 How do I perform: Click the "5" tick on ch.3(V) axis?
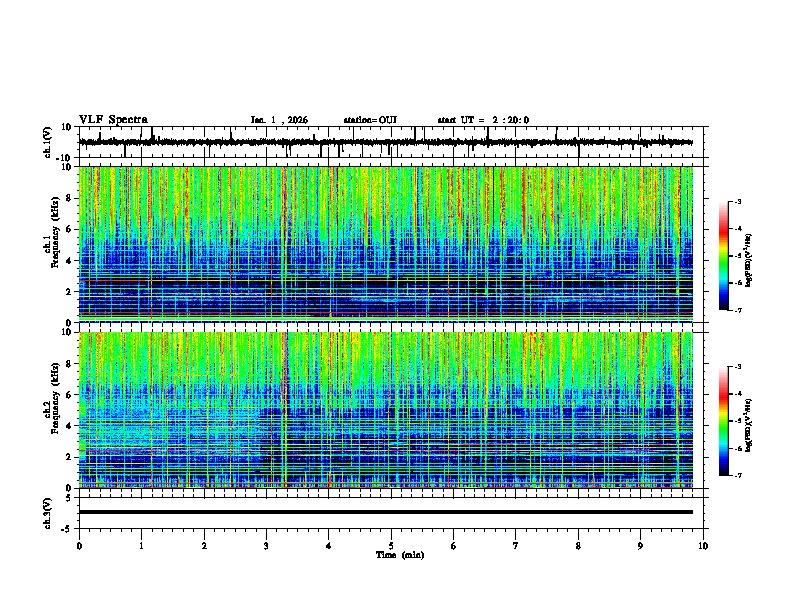click(x=69, y=498)
